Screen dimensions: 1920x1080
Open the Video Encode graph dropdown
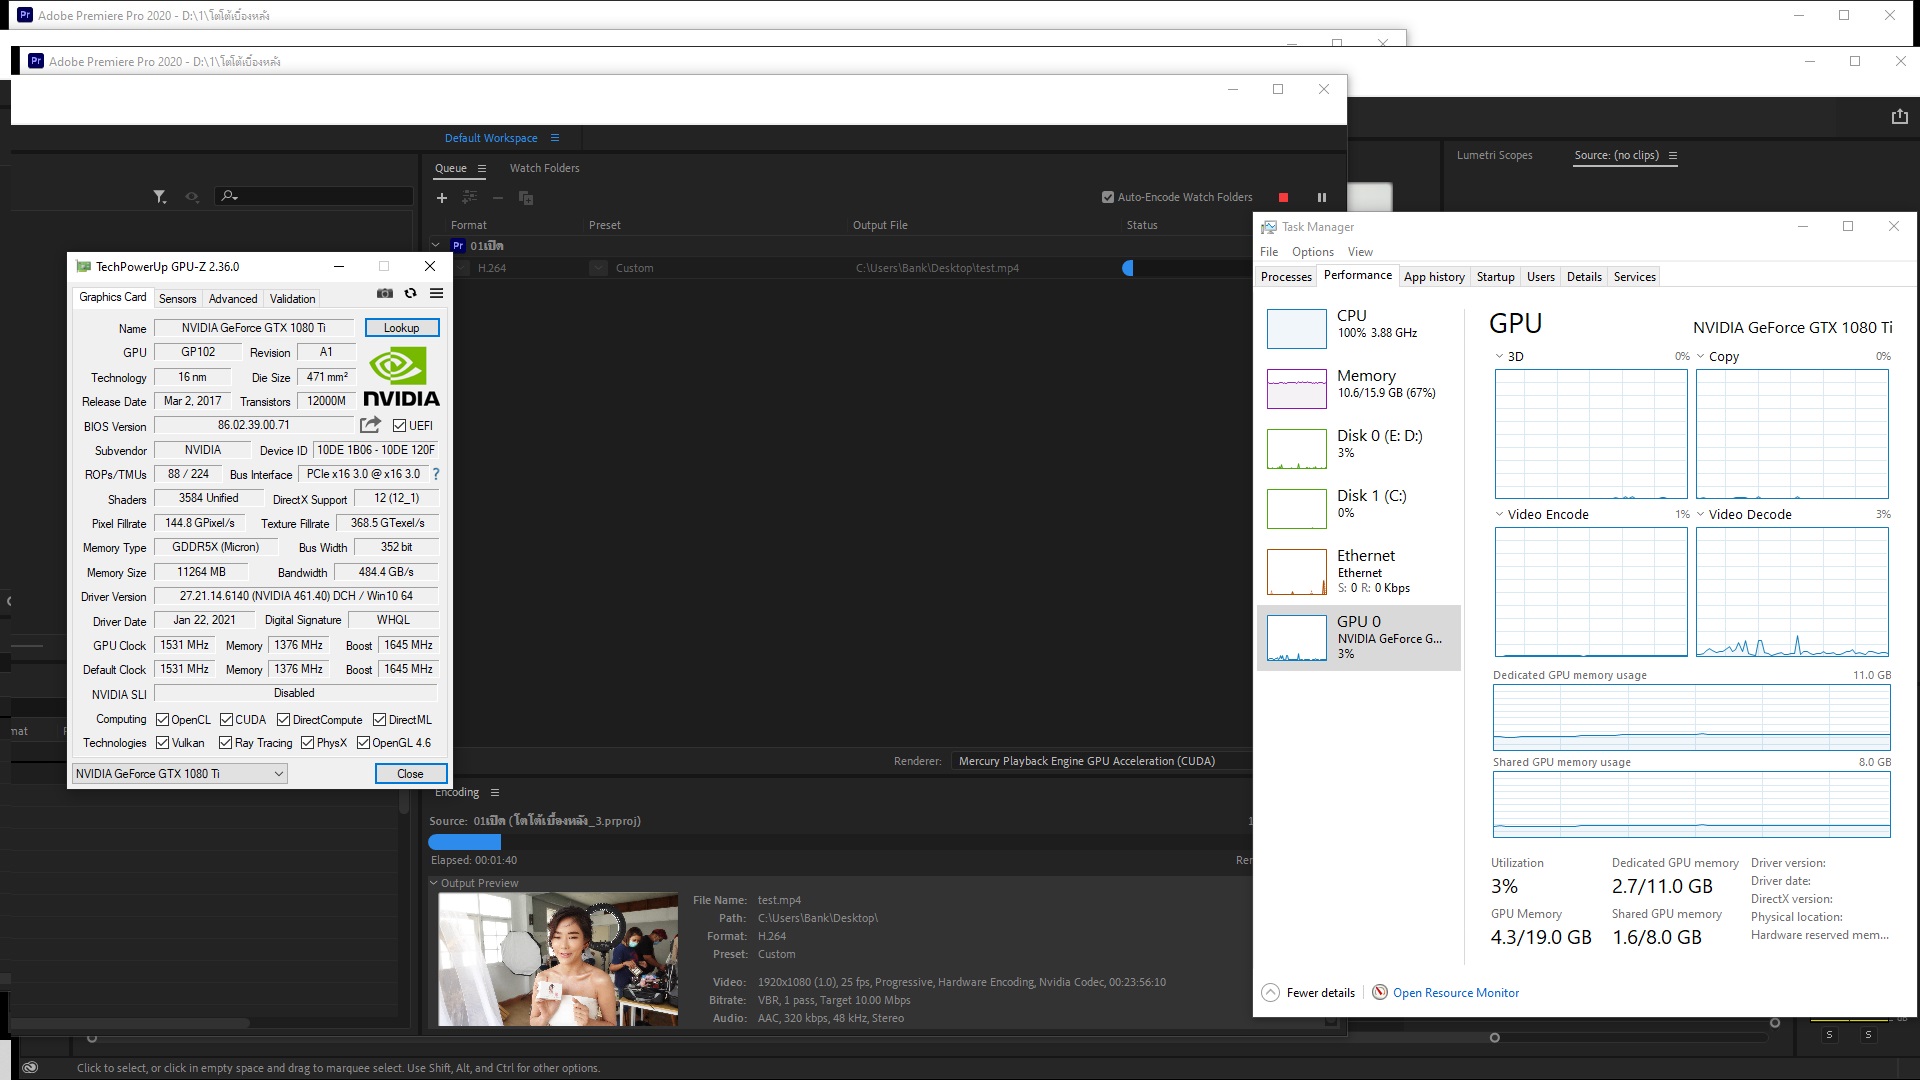1499,514
